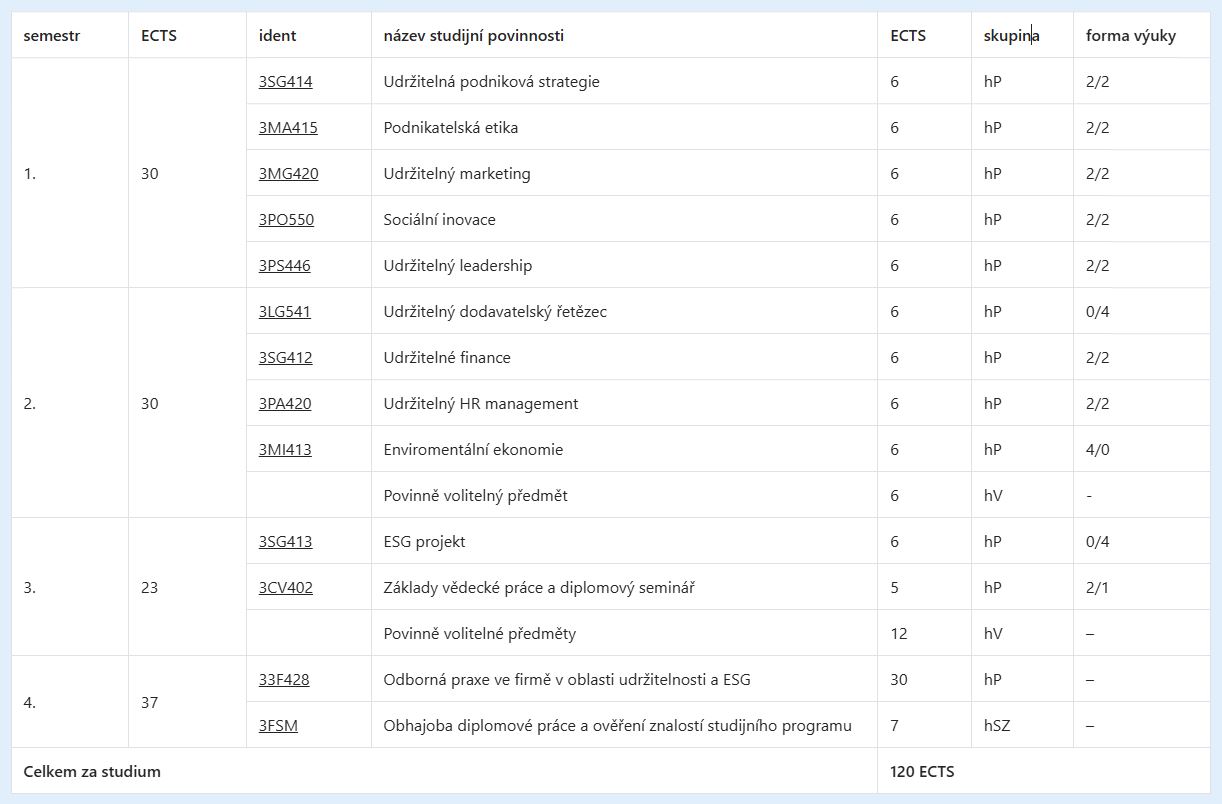Click 'Povinně volitelný předmět' row text

coord(475,496)
